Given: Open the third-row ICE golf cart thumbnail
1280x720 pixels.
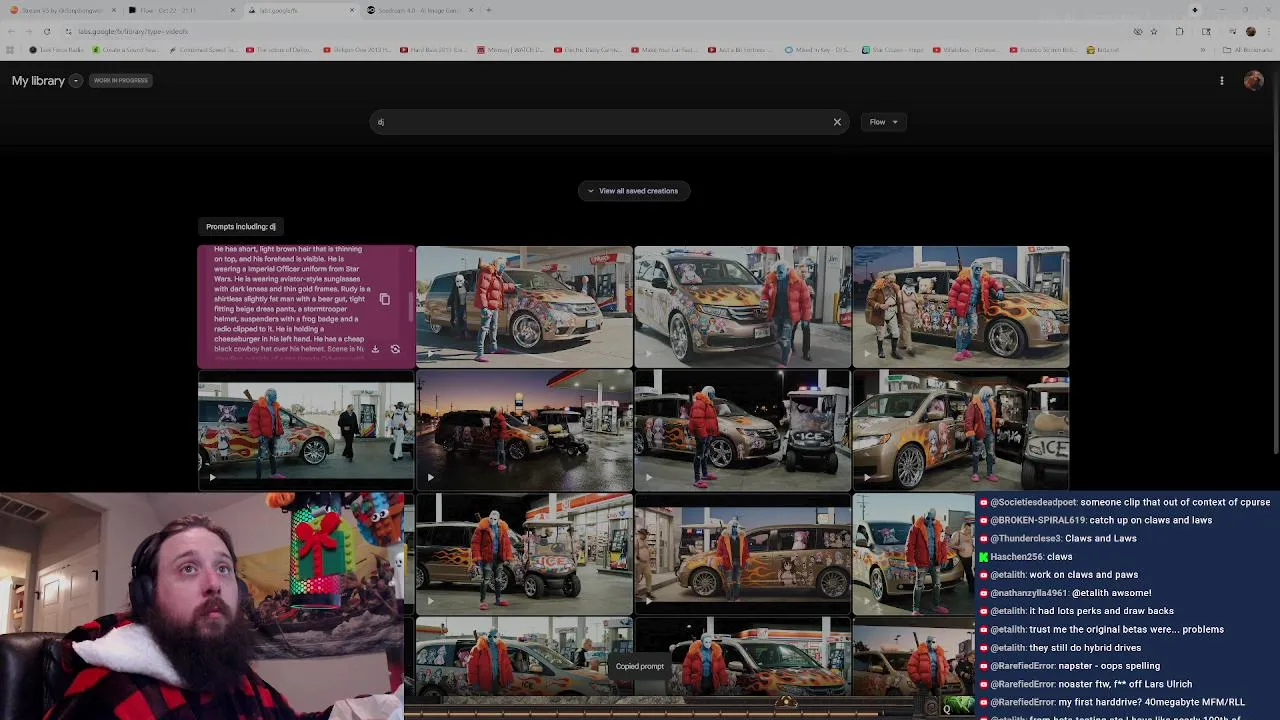Looking at the screenshot, I should coord(524,555).
